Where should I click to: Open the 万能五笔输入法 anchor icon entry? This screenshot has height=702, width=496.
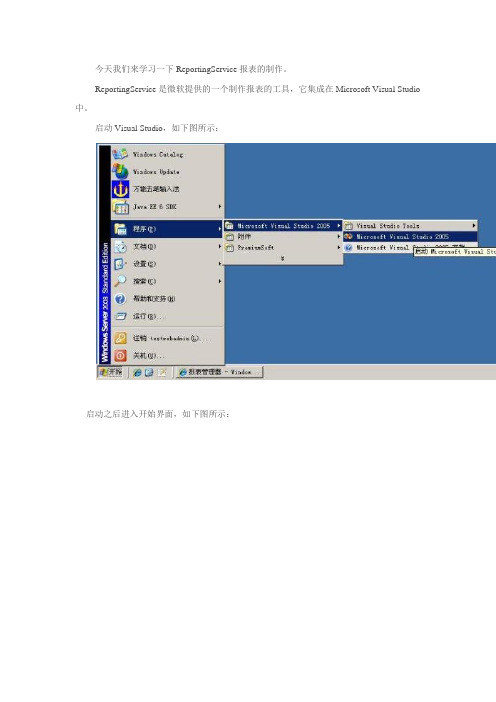pyautogui.click(x=167, y=189)
